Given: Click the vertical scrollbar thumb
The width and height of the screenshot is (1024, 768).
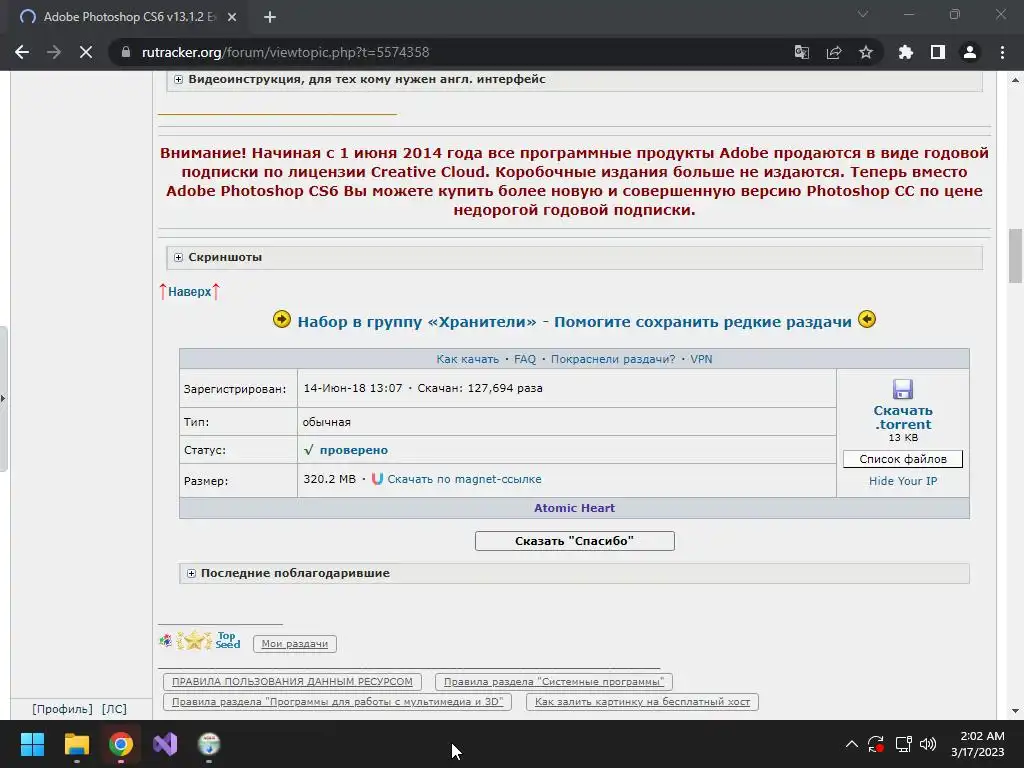Looking at the screenshot, I should [x=1015, y=256].
